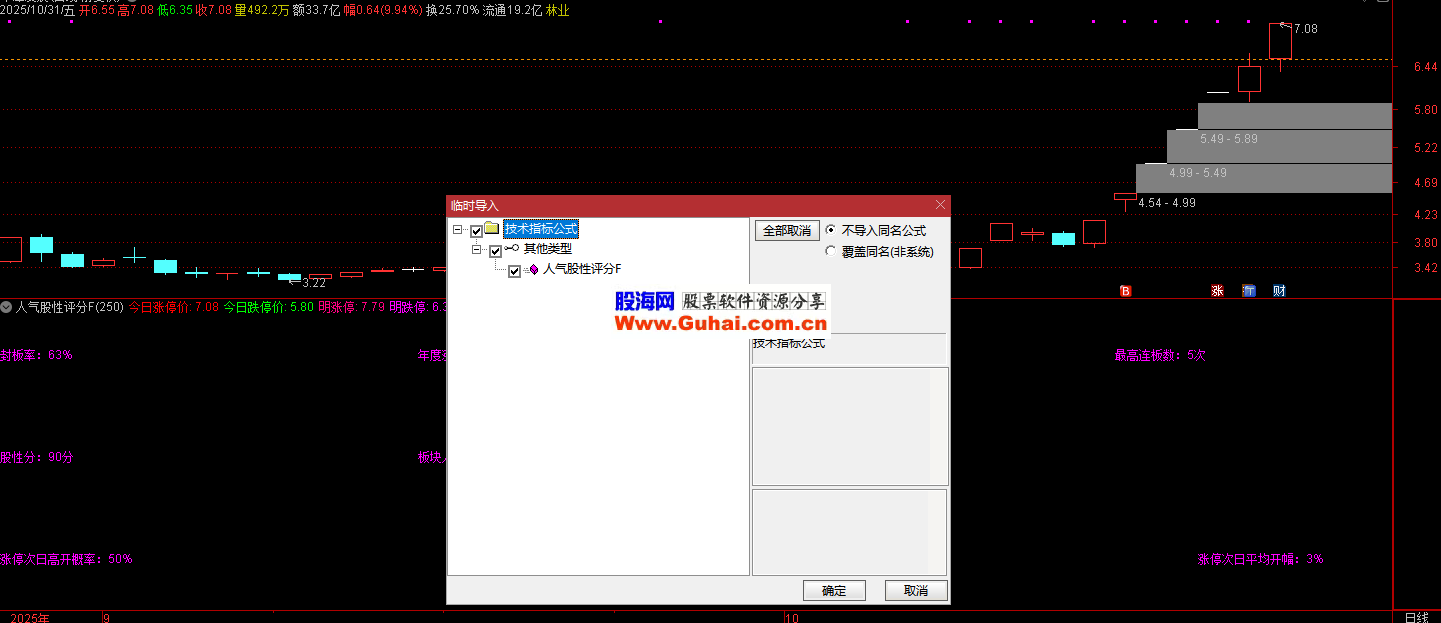
Task: Select the 不导入同名公式 radio option
Action: [x=830, y=230]
